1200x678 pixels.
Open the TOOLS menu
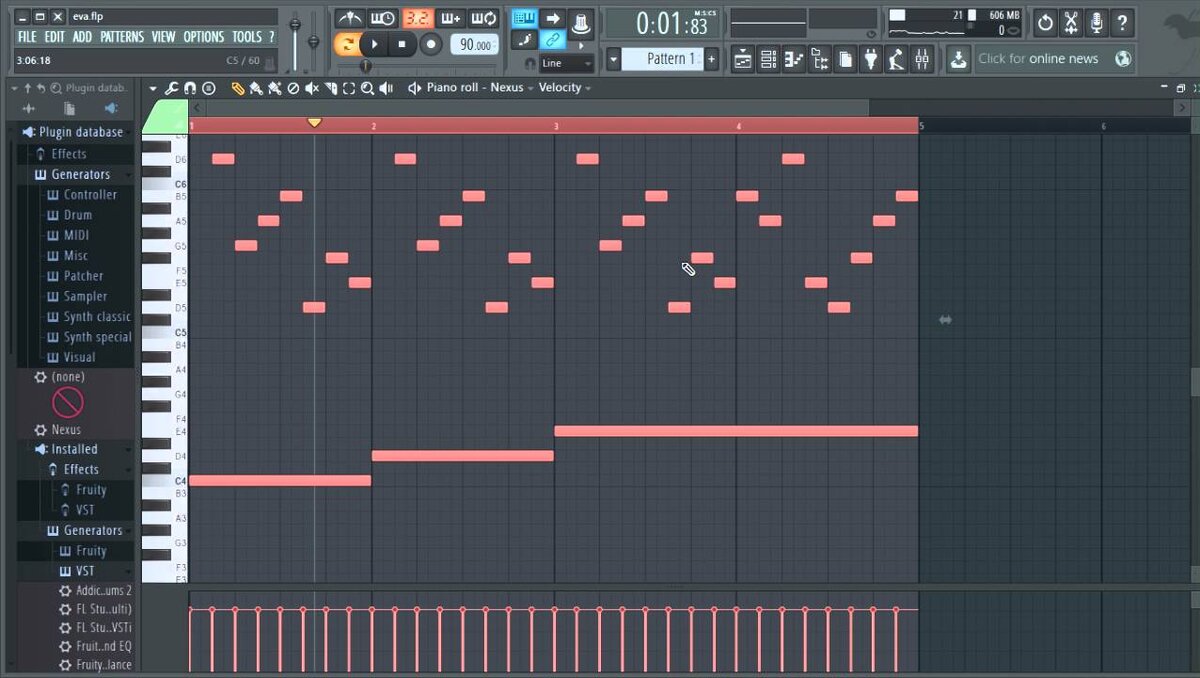click(x=247, y=37)
